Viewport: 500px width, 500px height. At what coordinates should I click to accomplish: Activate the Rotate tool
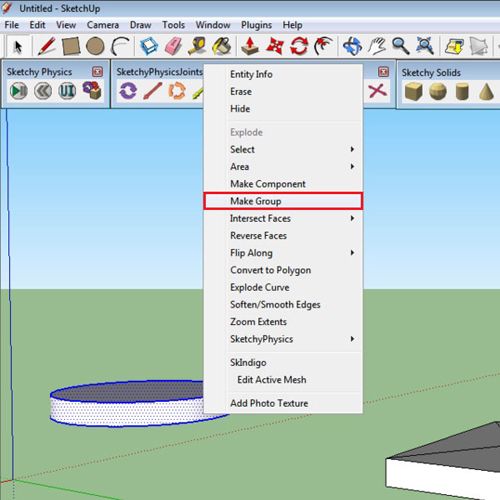coord(299,46)
